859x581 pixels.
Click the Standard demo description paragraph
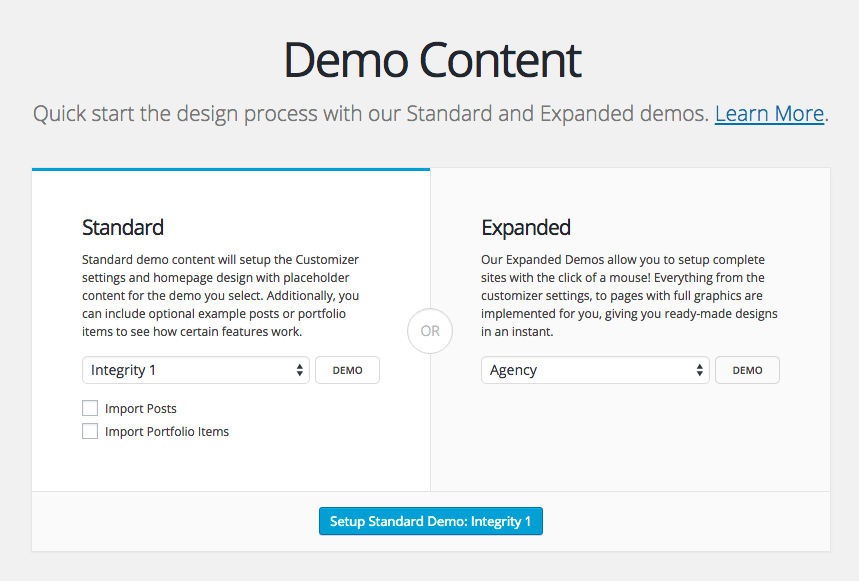click(221, 296)
